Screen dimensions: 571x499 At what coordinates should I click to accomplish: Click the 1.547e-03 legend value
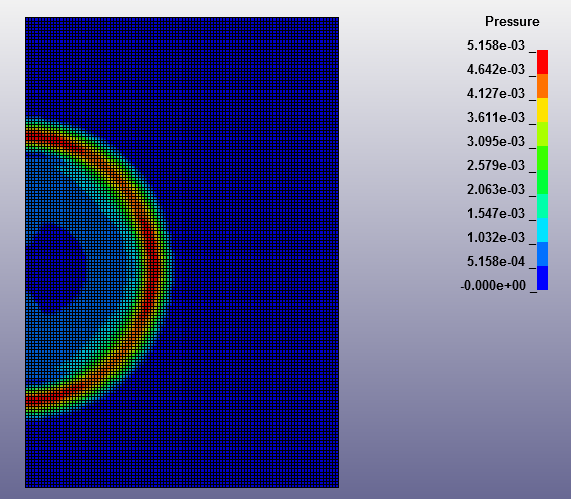tap(496, 213)
